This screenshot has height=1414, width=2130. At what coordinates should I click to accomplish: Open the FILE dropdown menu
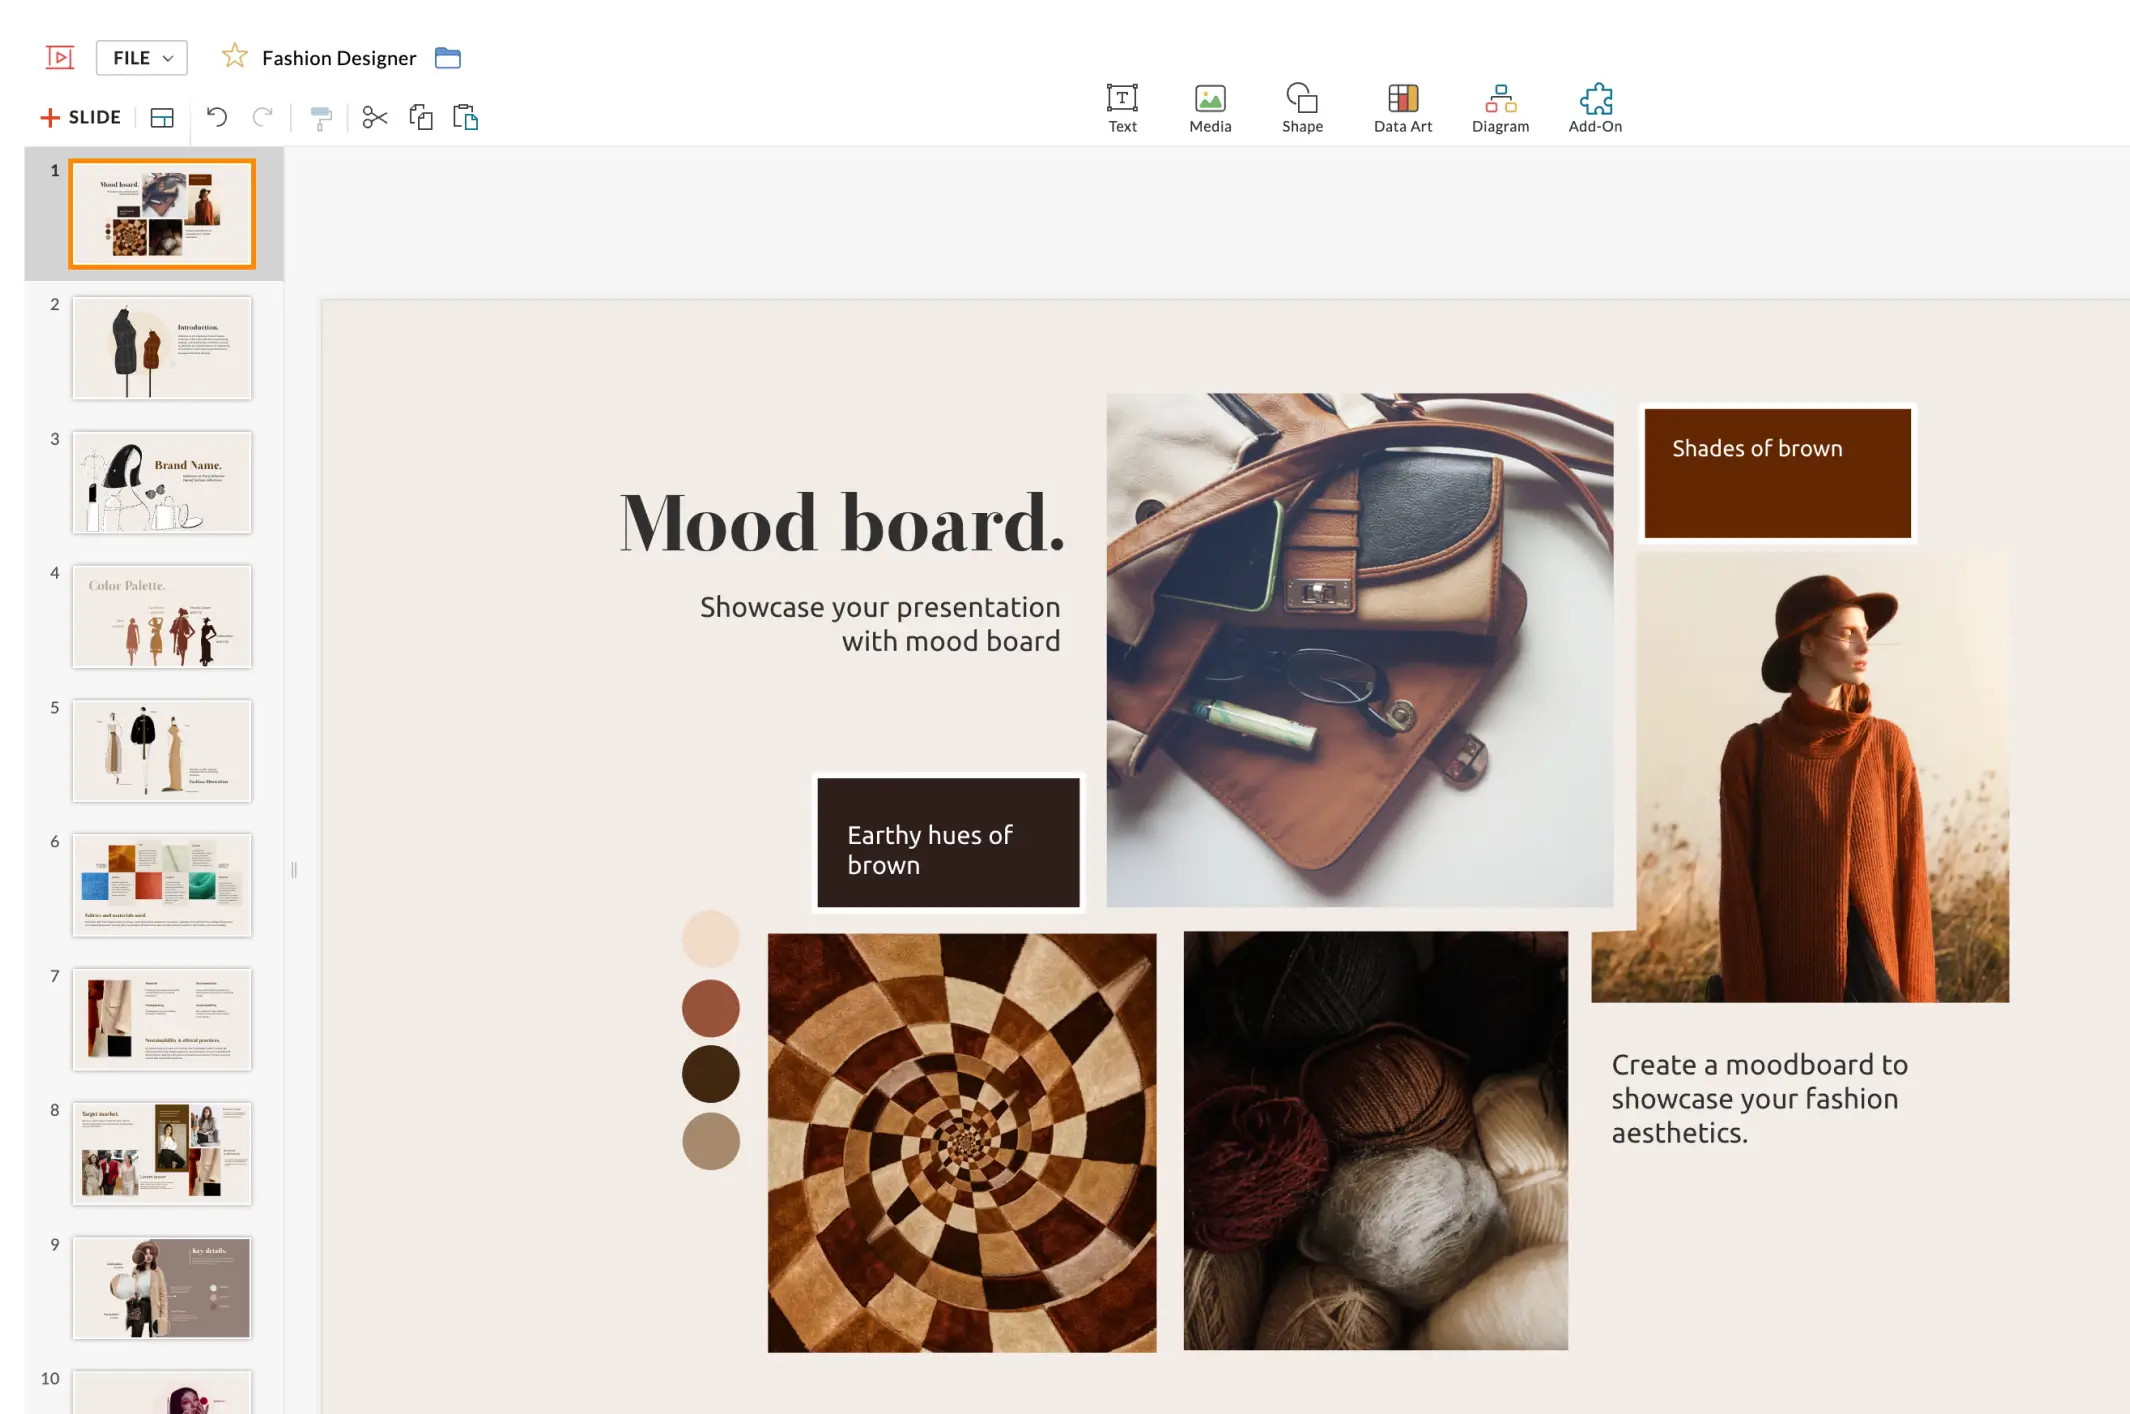point(142,58)
